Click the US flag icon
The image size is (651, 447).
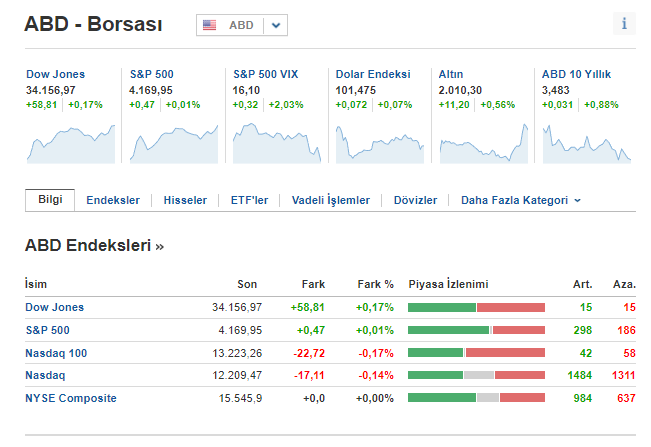click(210, 25)
